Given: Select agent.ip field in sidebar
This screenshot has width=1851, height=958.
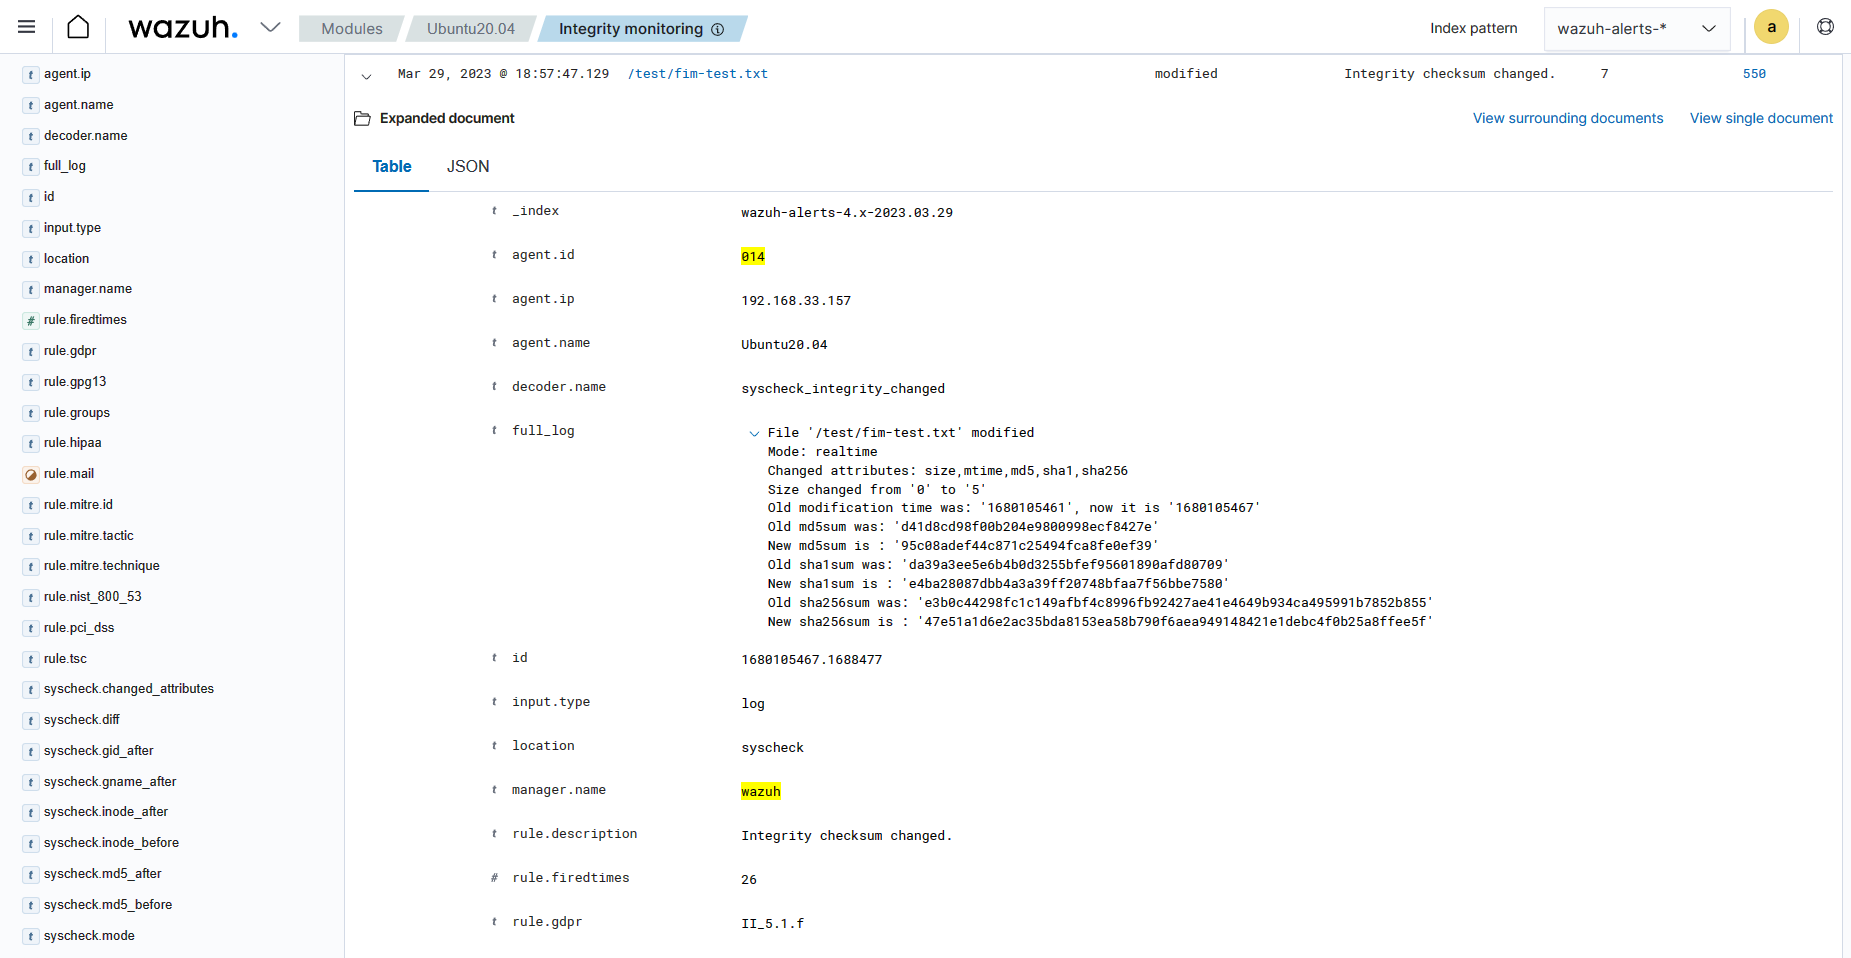Looking at the screenshot, I should (67, 74).
